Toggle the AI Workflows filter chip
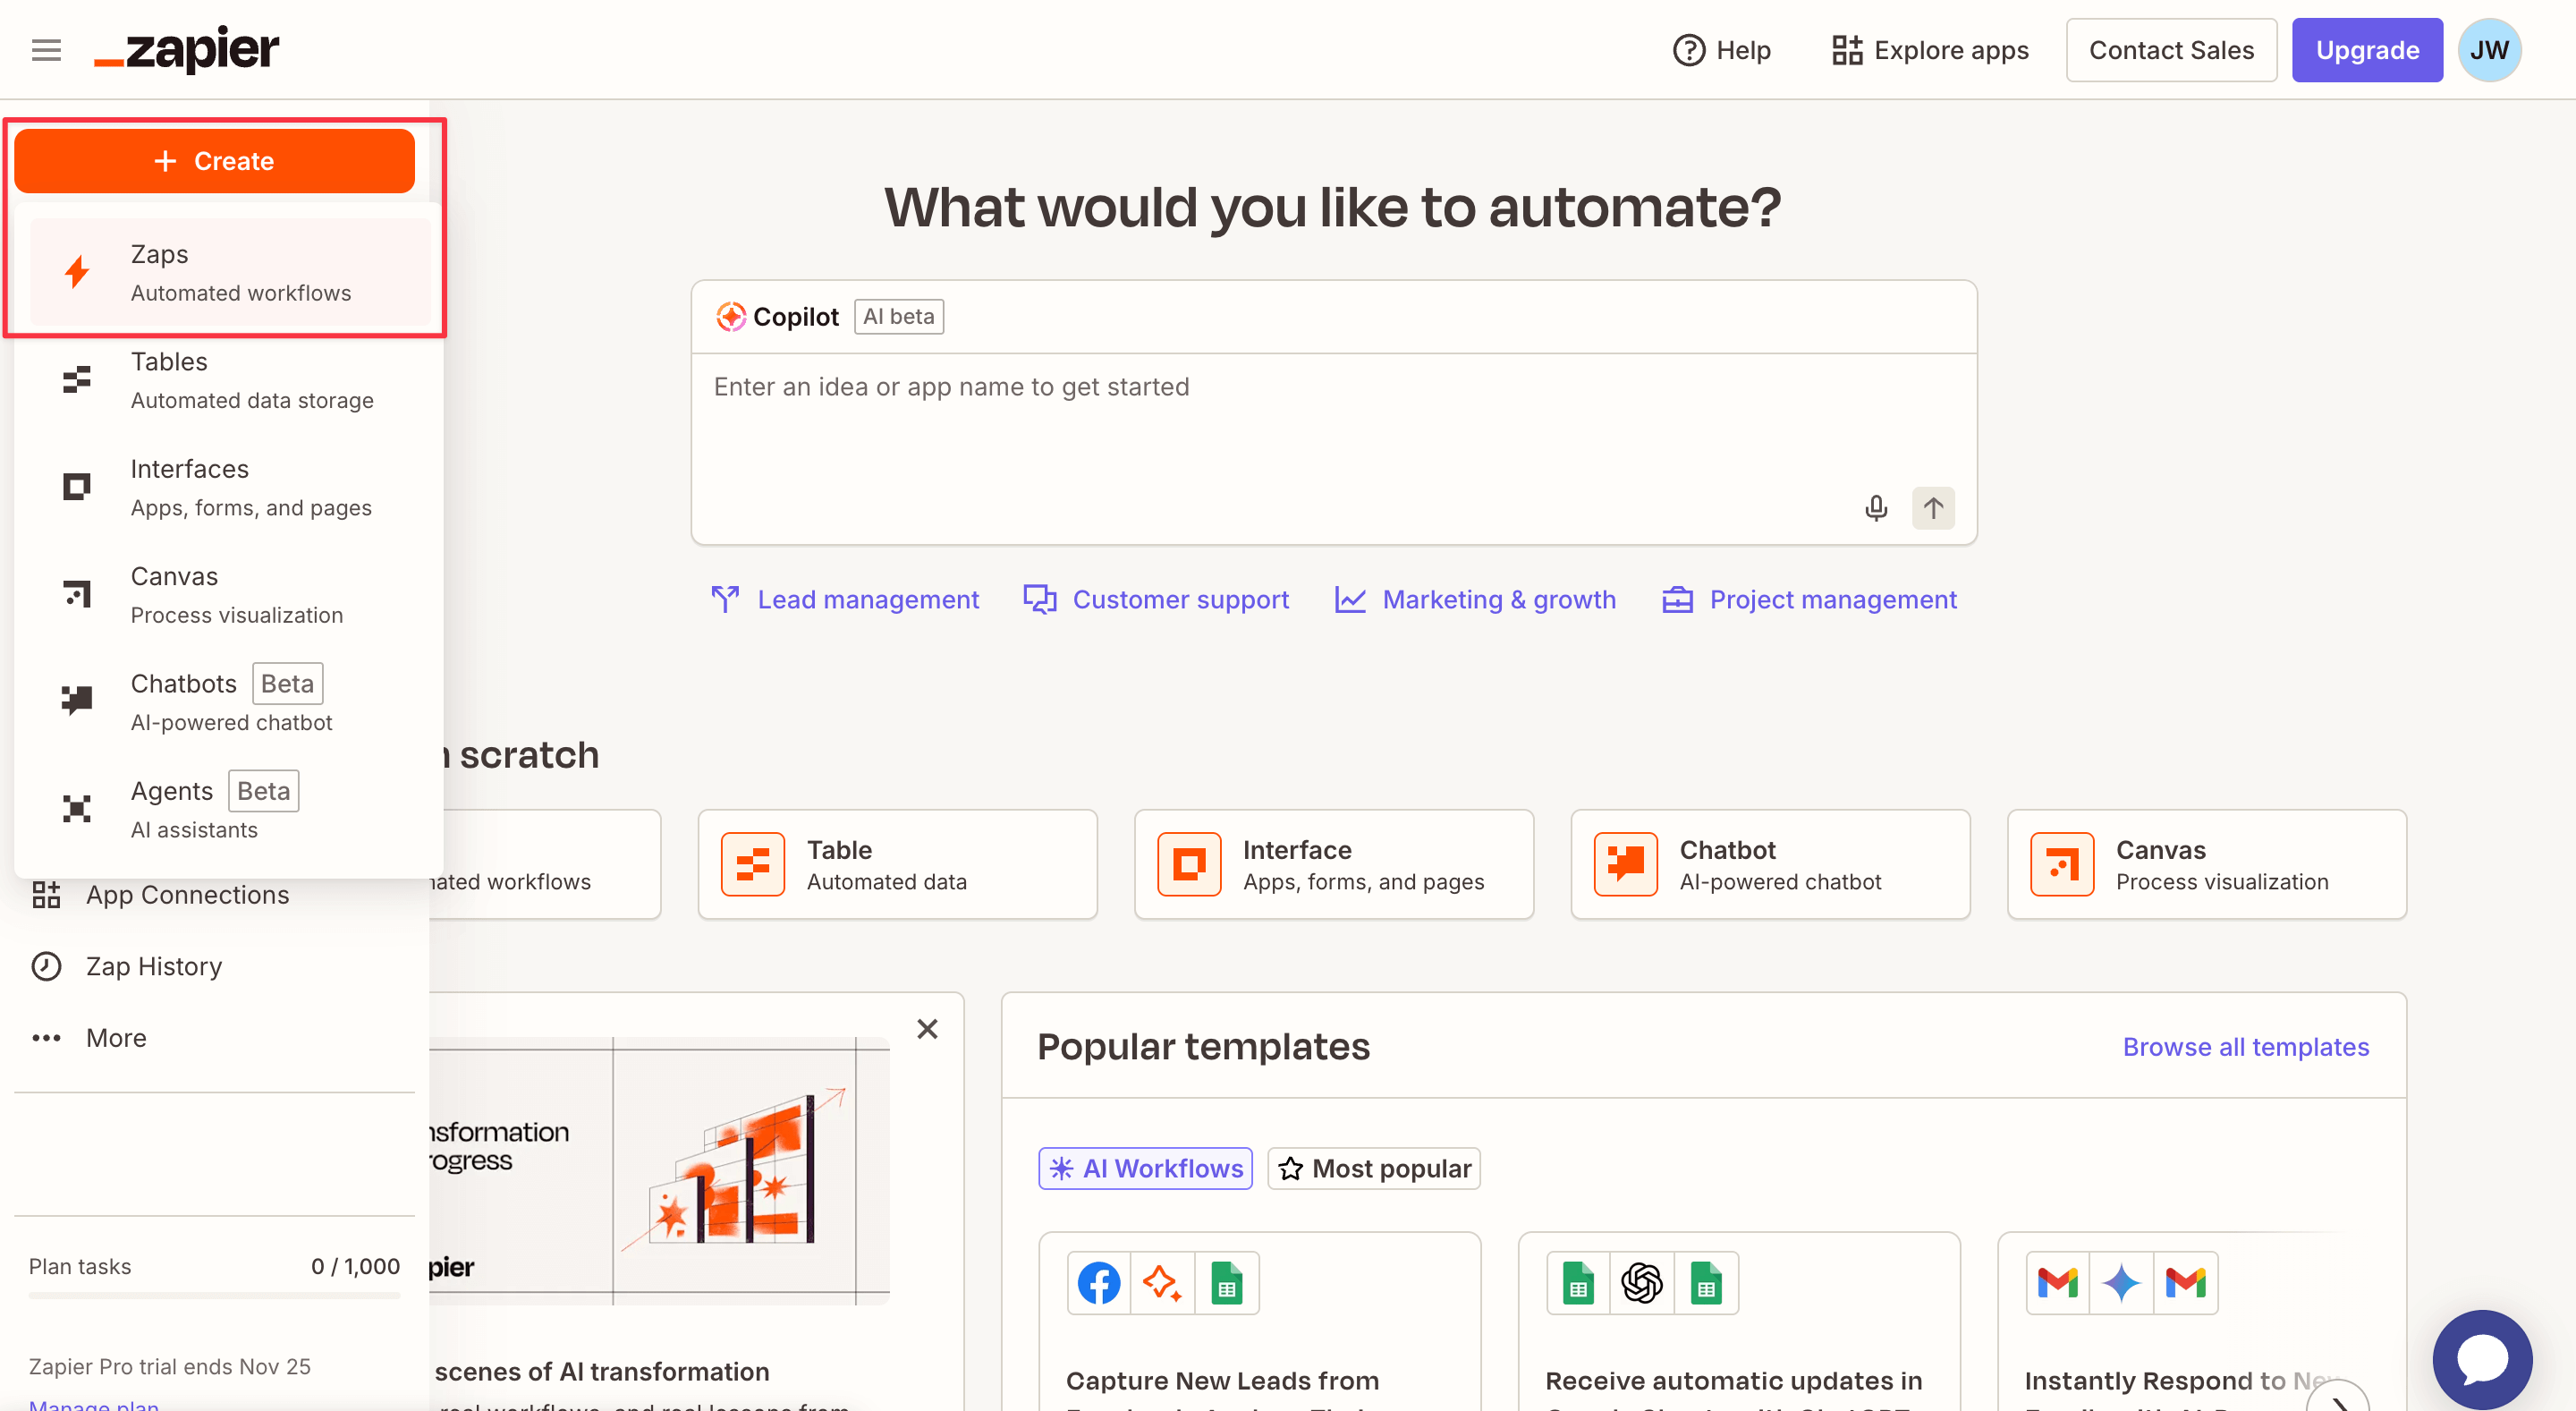Screen dimensions: 2576x1411 point(1145,1168)
